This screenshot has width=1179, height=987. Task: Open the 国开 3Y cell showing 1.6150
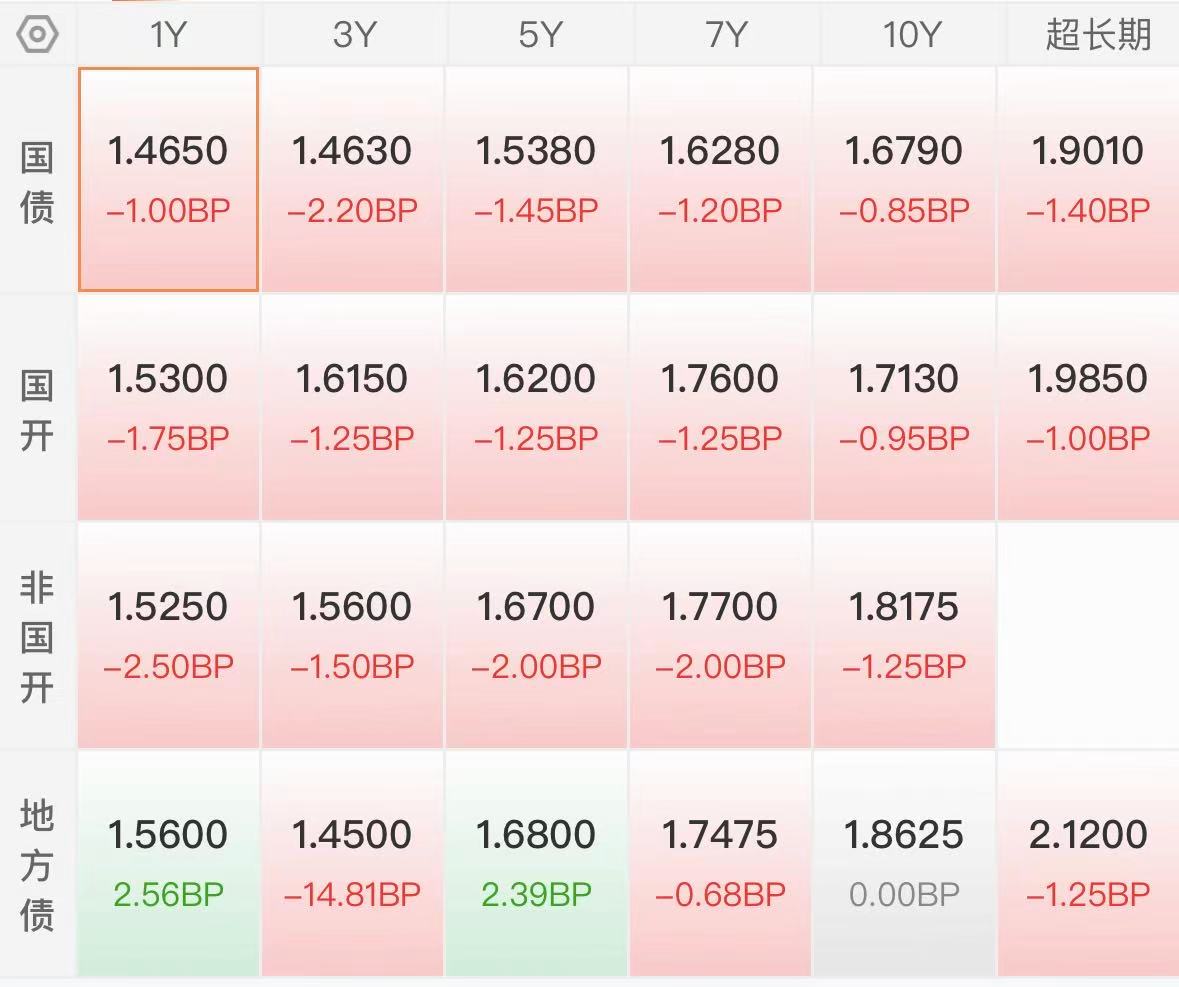pyautogui.click(x=352, y=407)
